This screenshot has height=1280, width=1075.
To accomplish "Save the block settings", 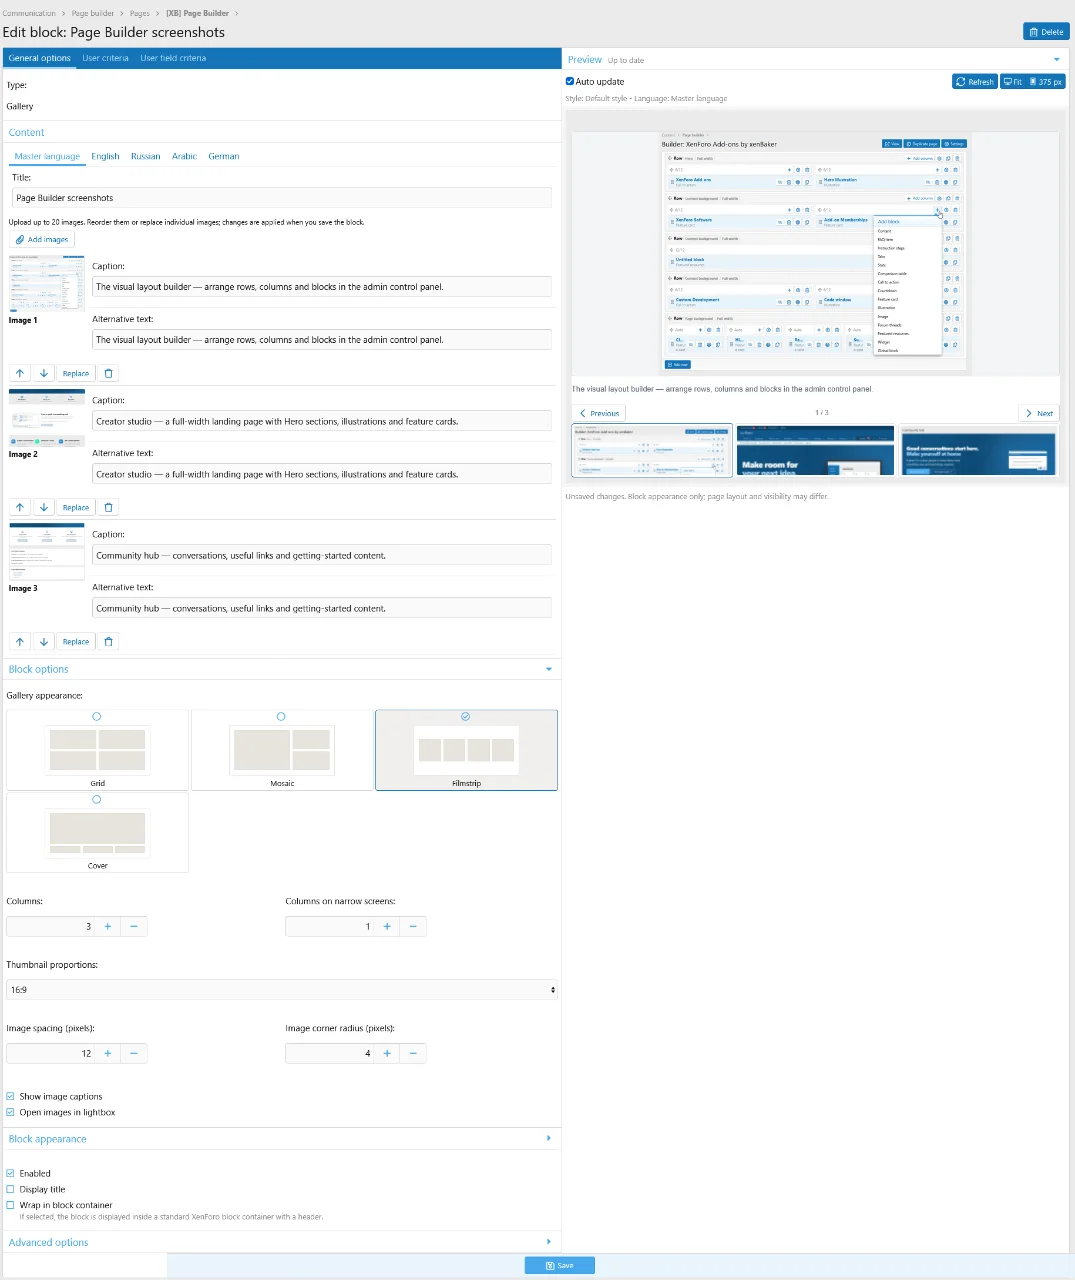I will [560, 1265].
